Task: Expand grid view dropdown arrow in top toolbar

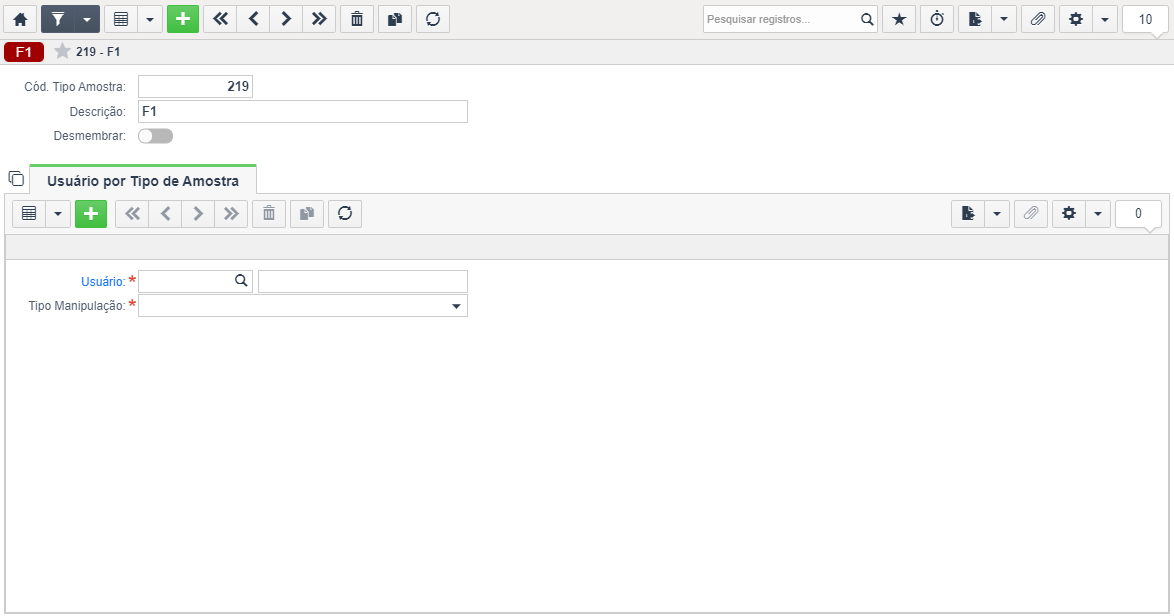Action: click(150, 19)
